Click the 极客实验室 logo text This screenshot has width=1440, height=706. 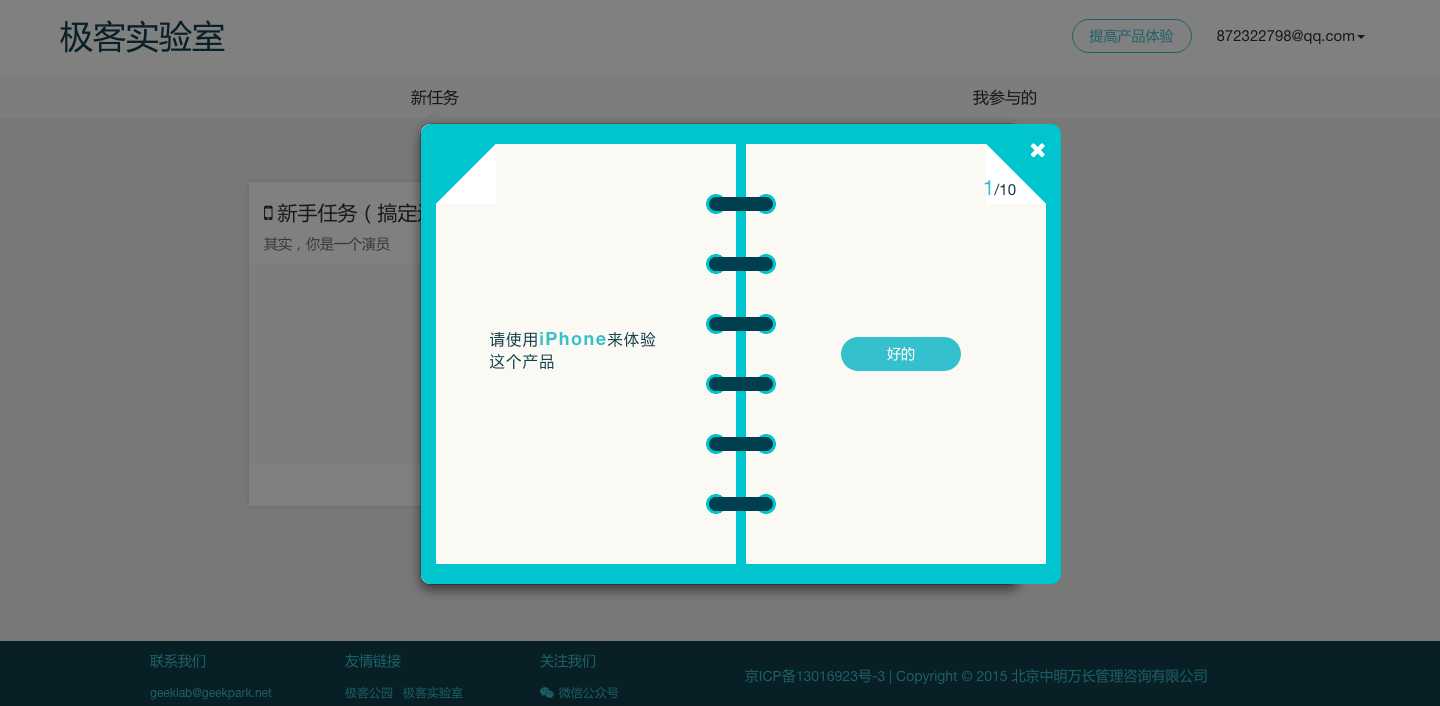point(142,37)
